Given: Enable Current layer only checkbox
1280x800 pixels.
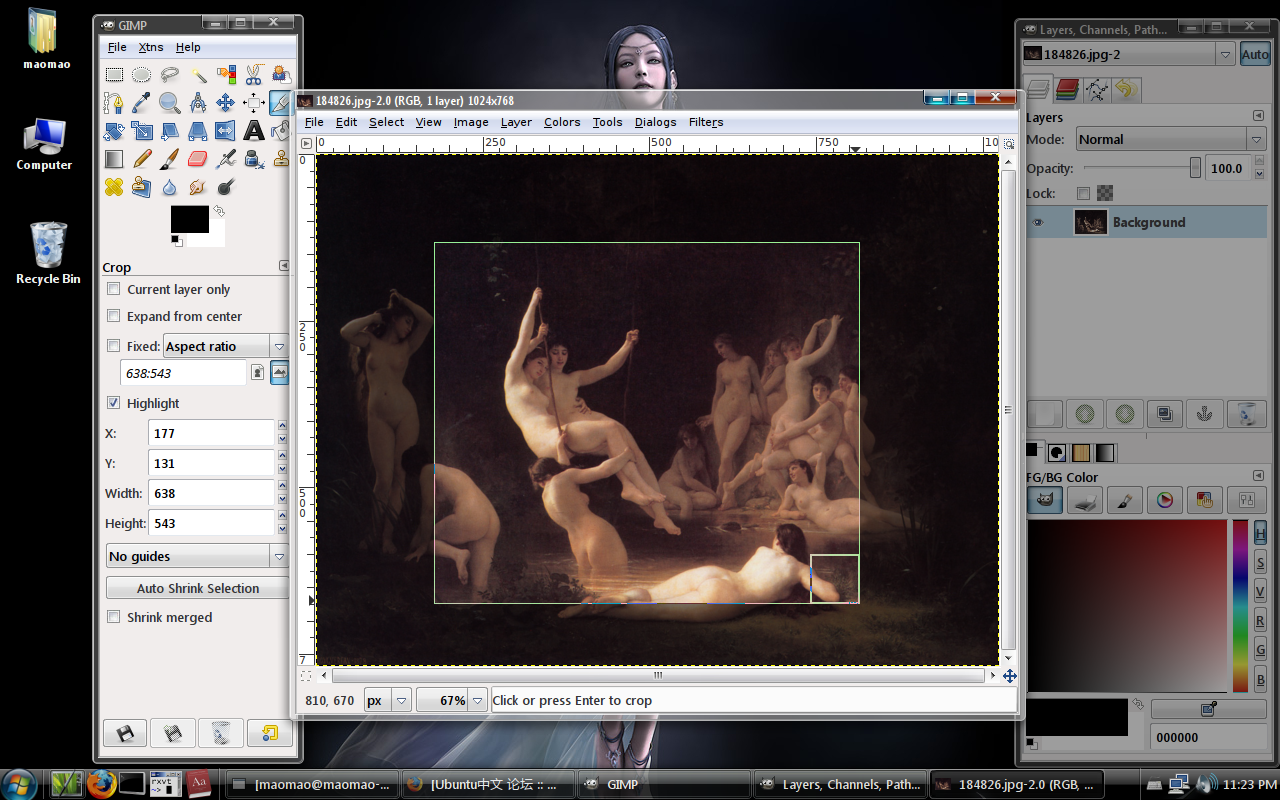Looking at the screenshot, I should tap(114, 289).
